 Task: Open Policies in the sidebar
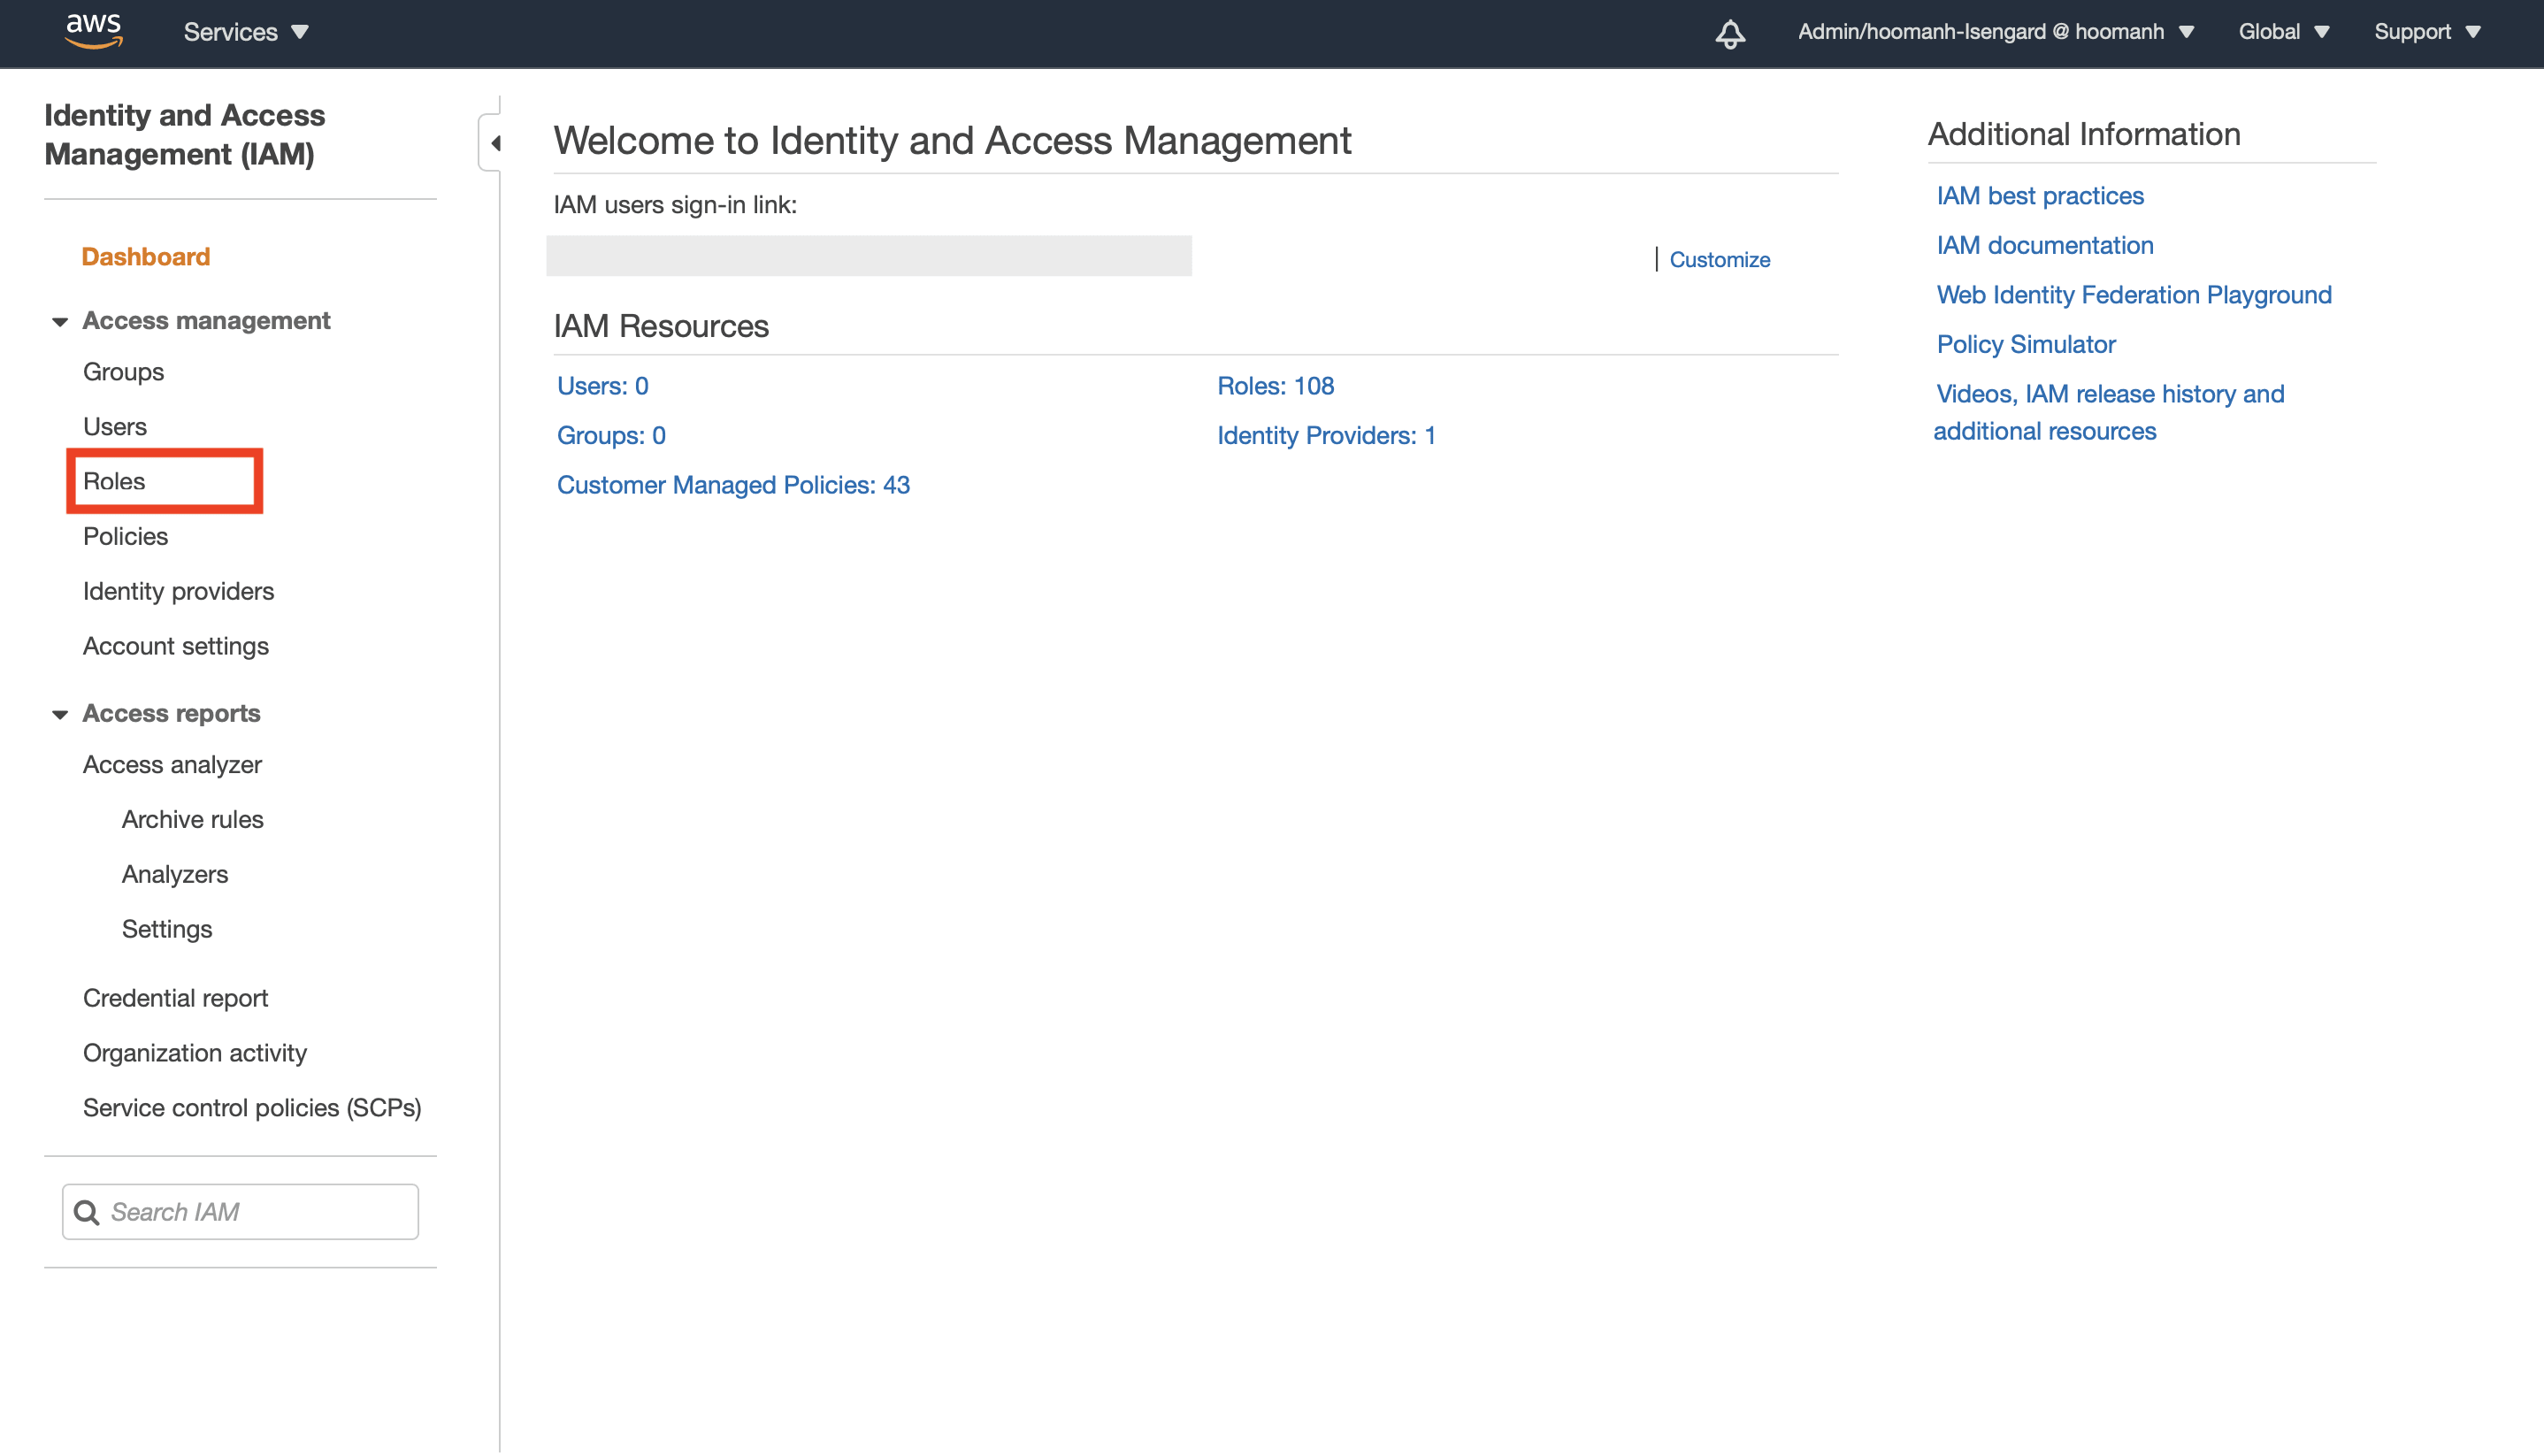125,536
